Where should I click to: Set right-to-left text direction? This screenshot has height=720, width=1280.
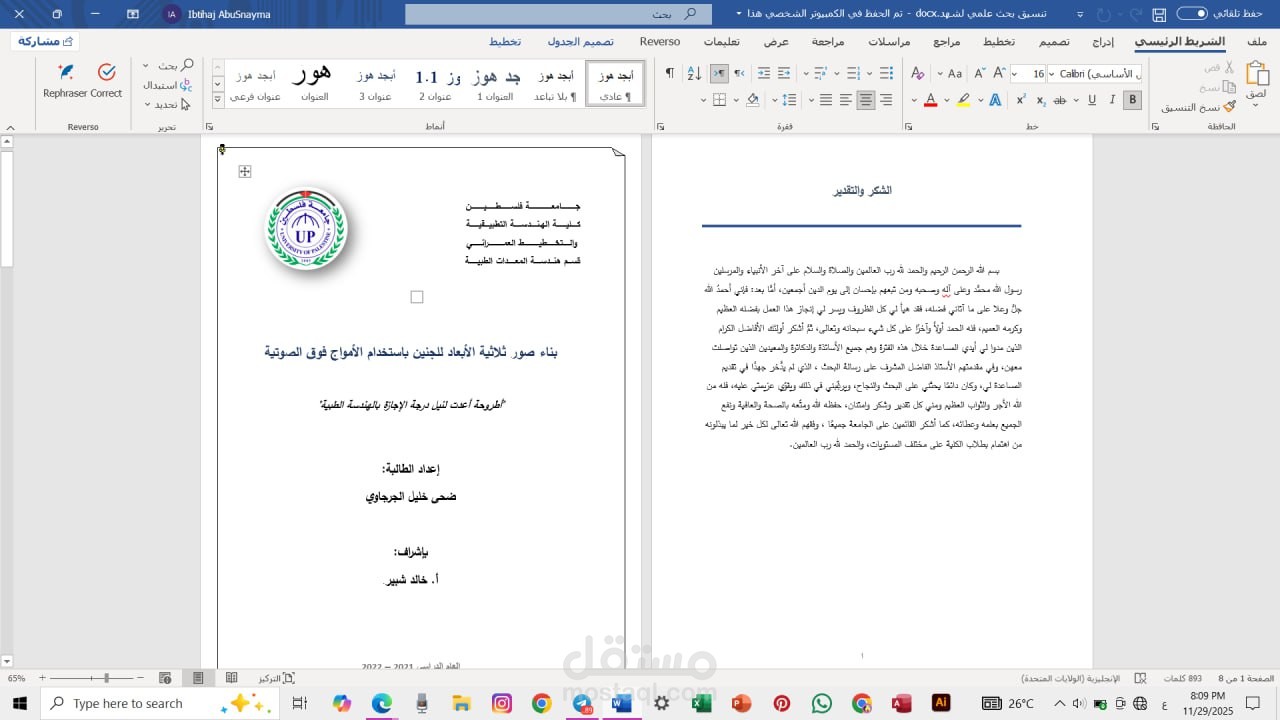[719, 74]
